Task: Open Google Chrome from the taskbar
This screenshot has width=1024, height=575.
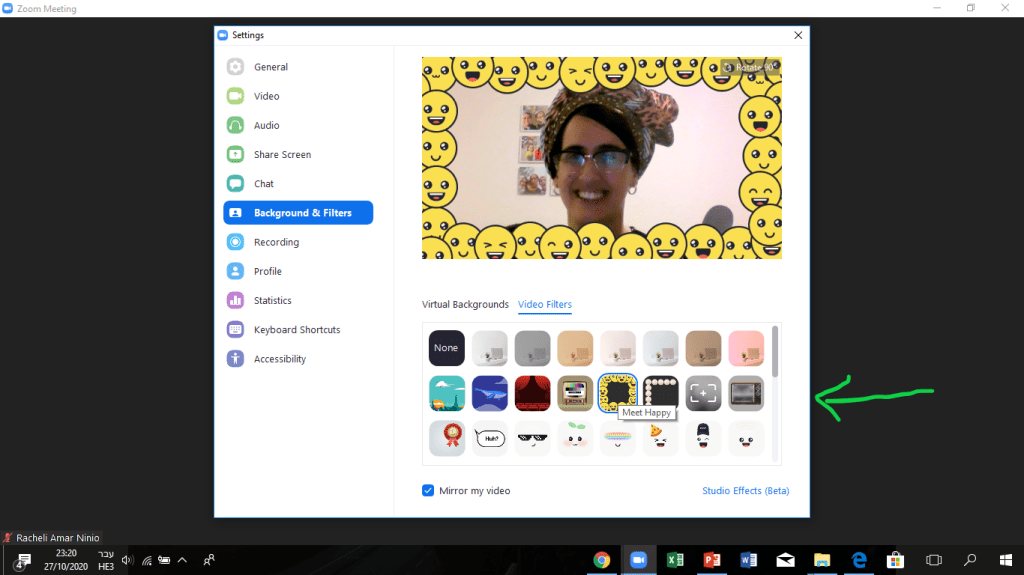Action: point(602,560)
